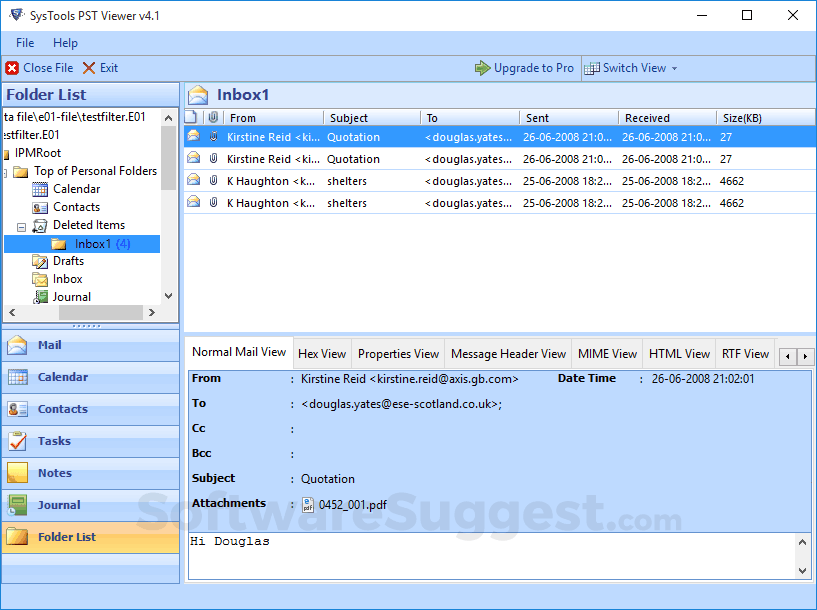Click inside the message body text area
The image size is (817, 610).
491,556
